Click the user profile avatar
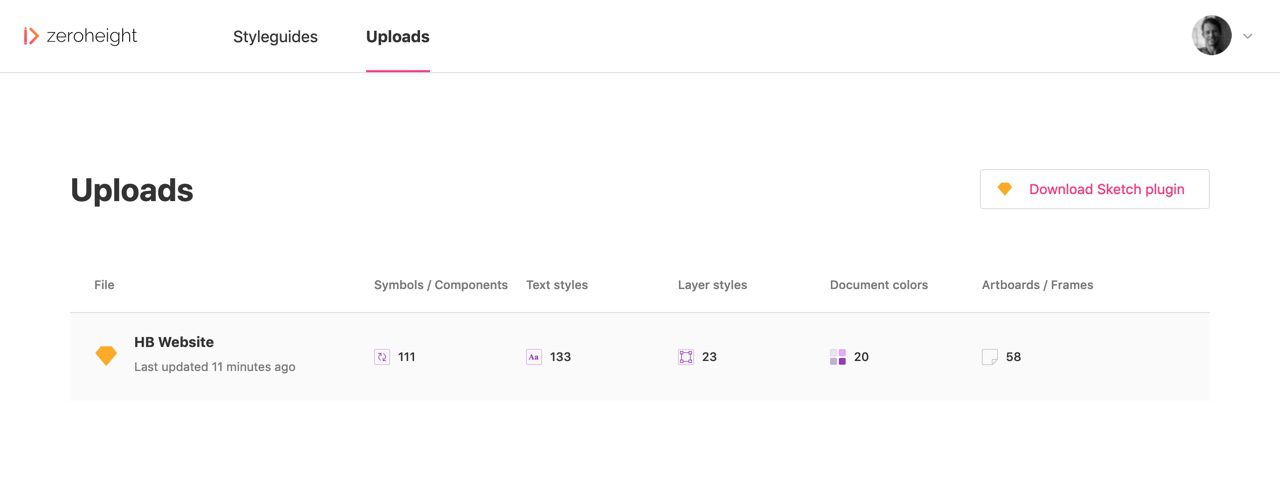The height and width of the screenshot is (500, 1280). [x=1211, y=36]
